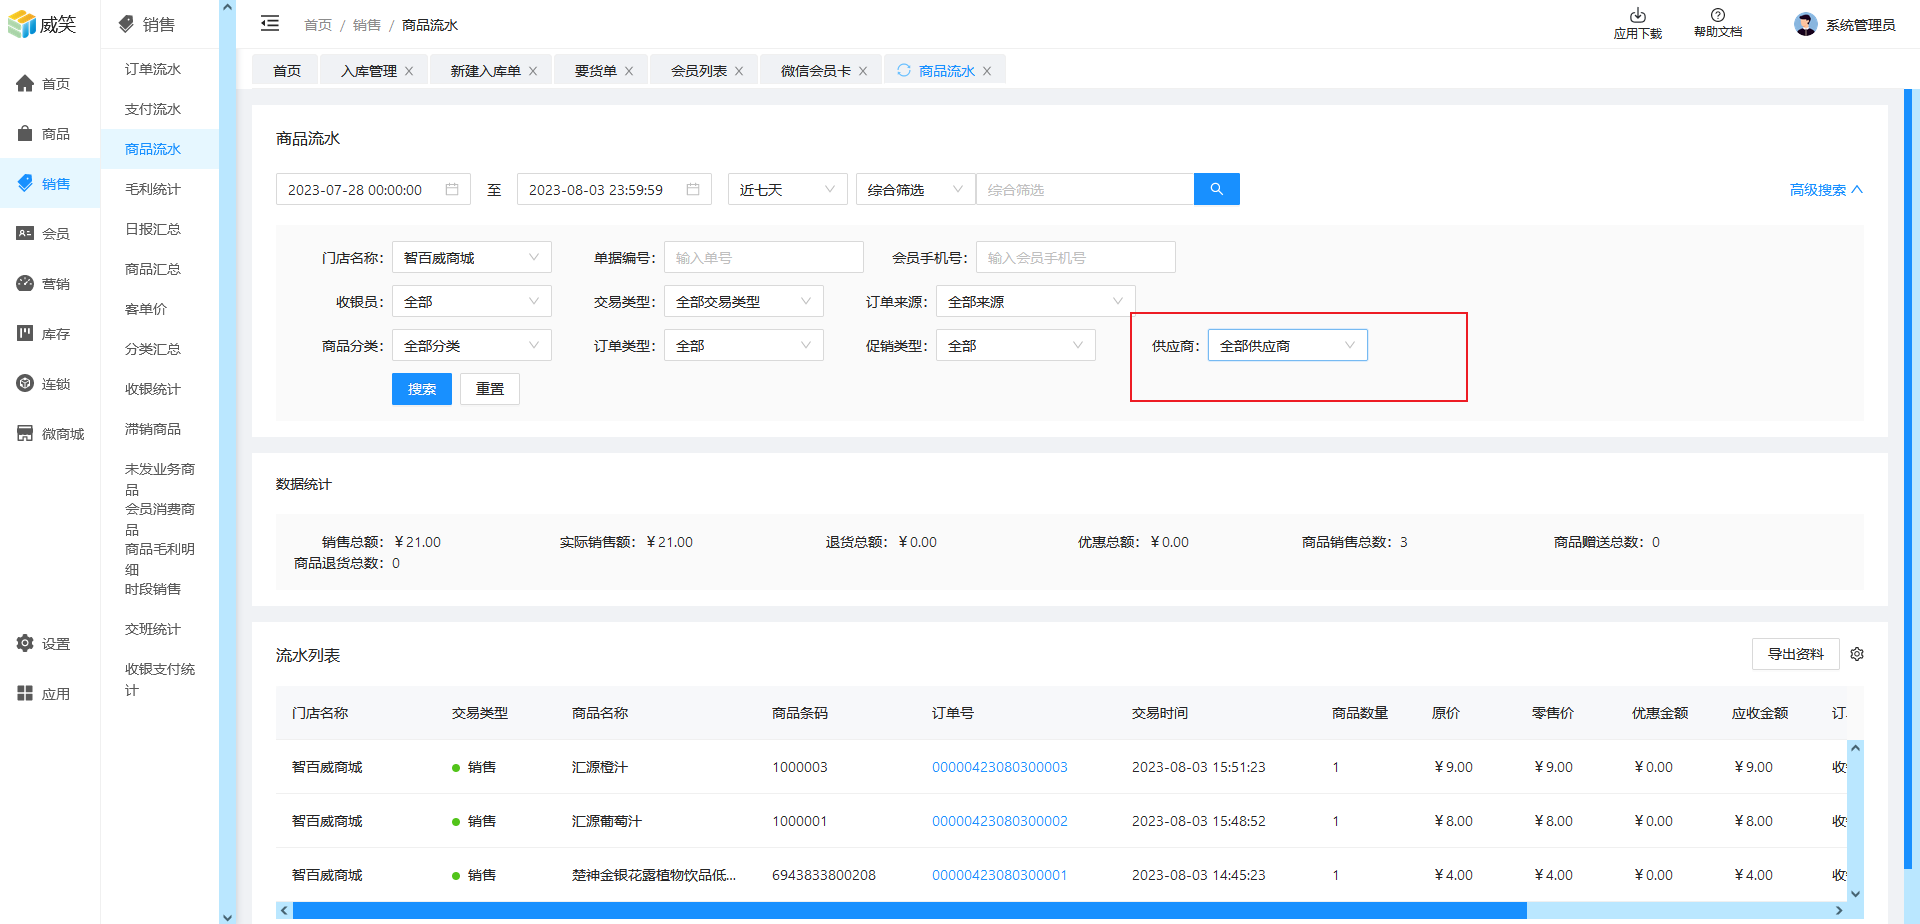
Task: Open 库存 inventory in left sidebar
Action: [45, 334]
